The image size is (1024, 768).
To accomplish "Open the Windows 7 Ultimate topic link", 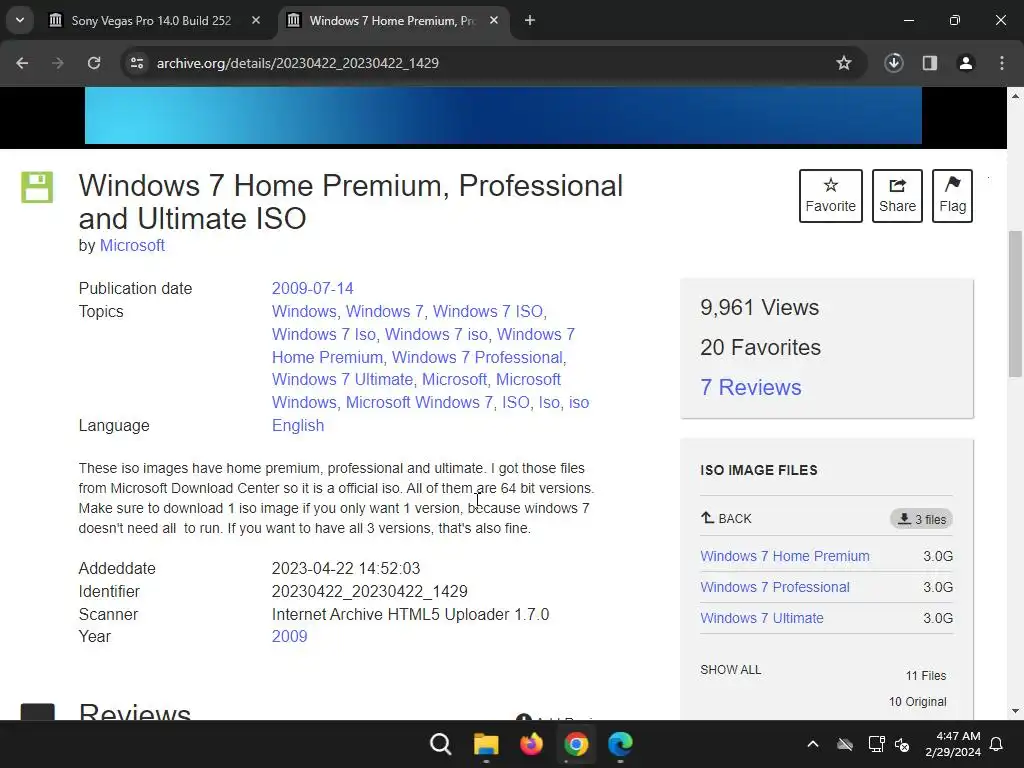I will click(342, 379).
